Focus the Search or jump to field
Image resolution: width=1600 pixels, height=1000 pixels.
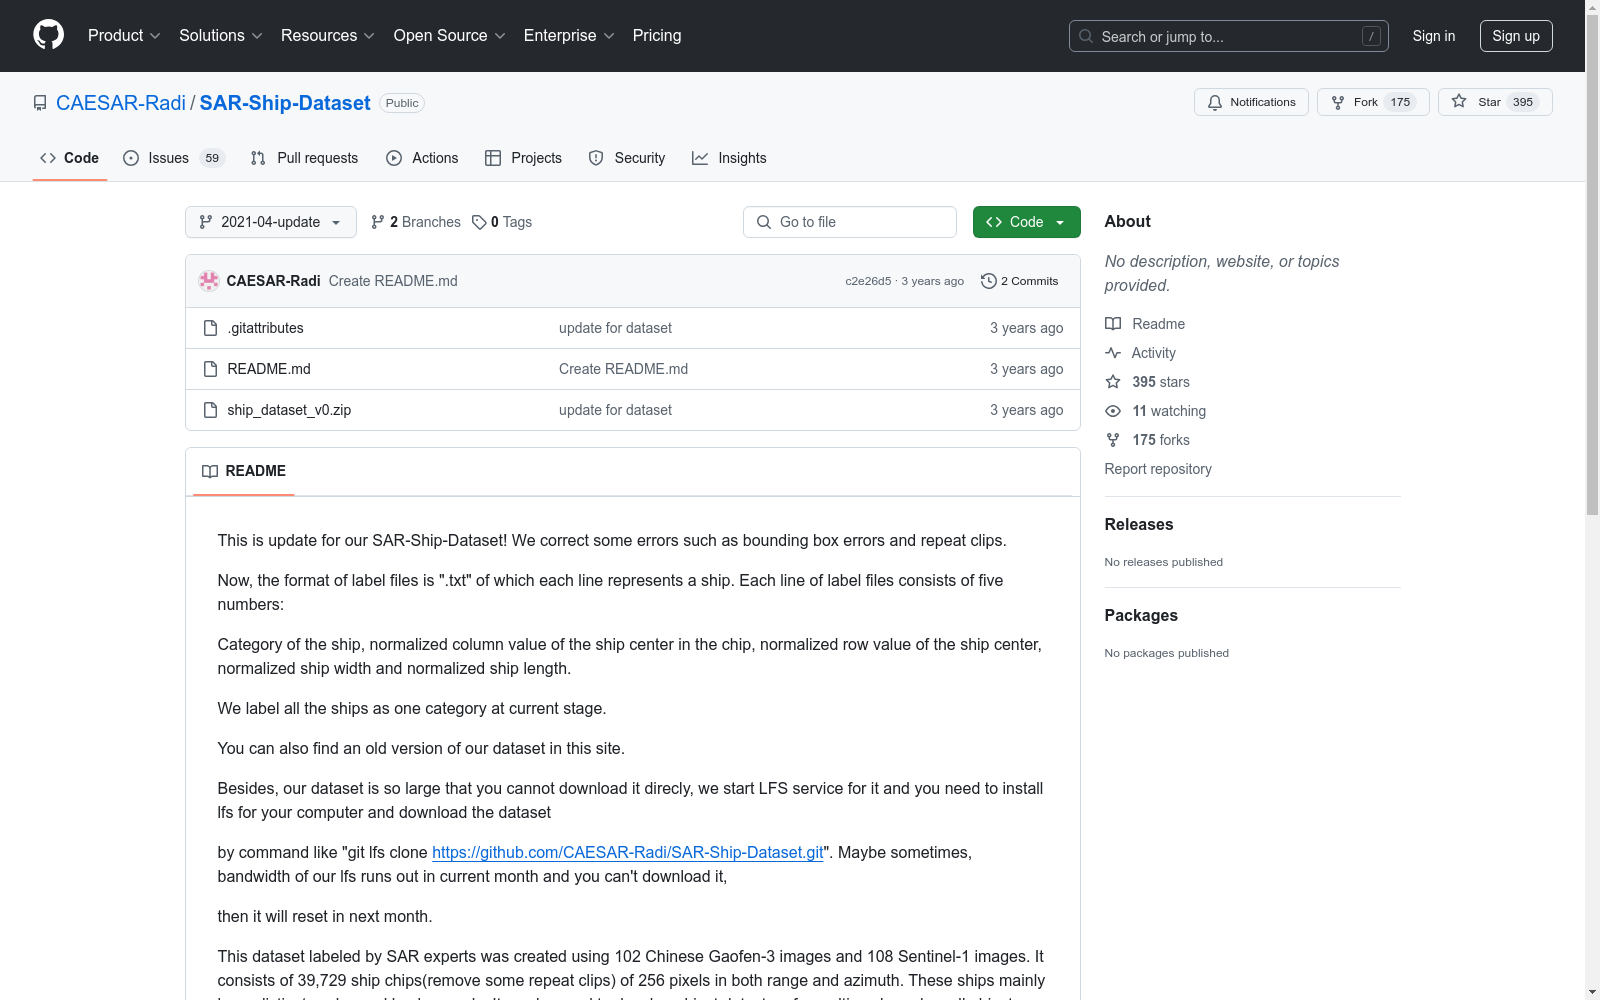(1229, 36)
